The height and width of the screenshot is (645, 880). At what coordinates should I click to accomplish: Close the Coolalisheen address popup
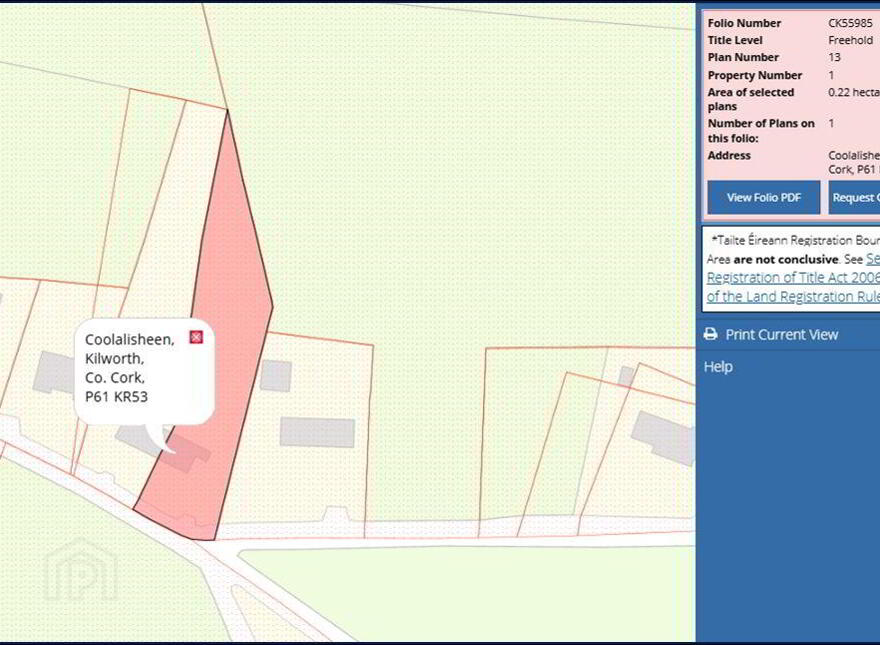tap(196, 337)
